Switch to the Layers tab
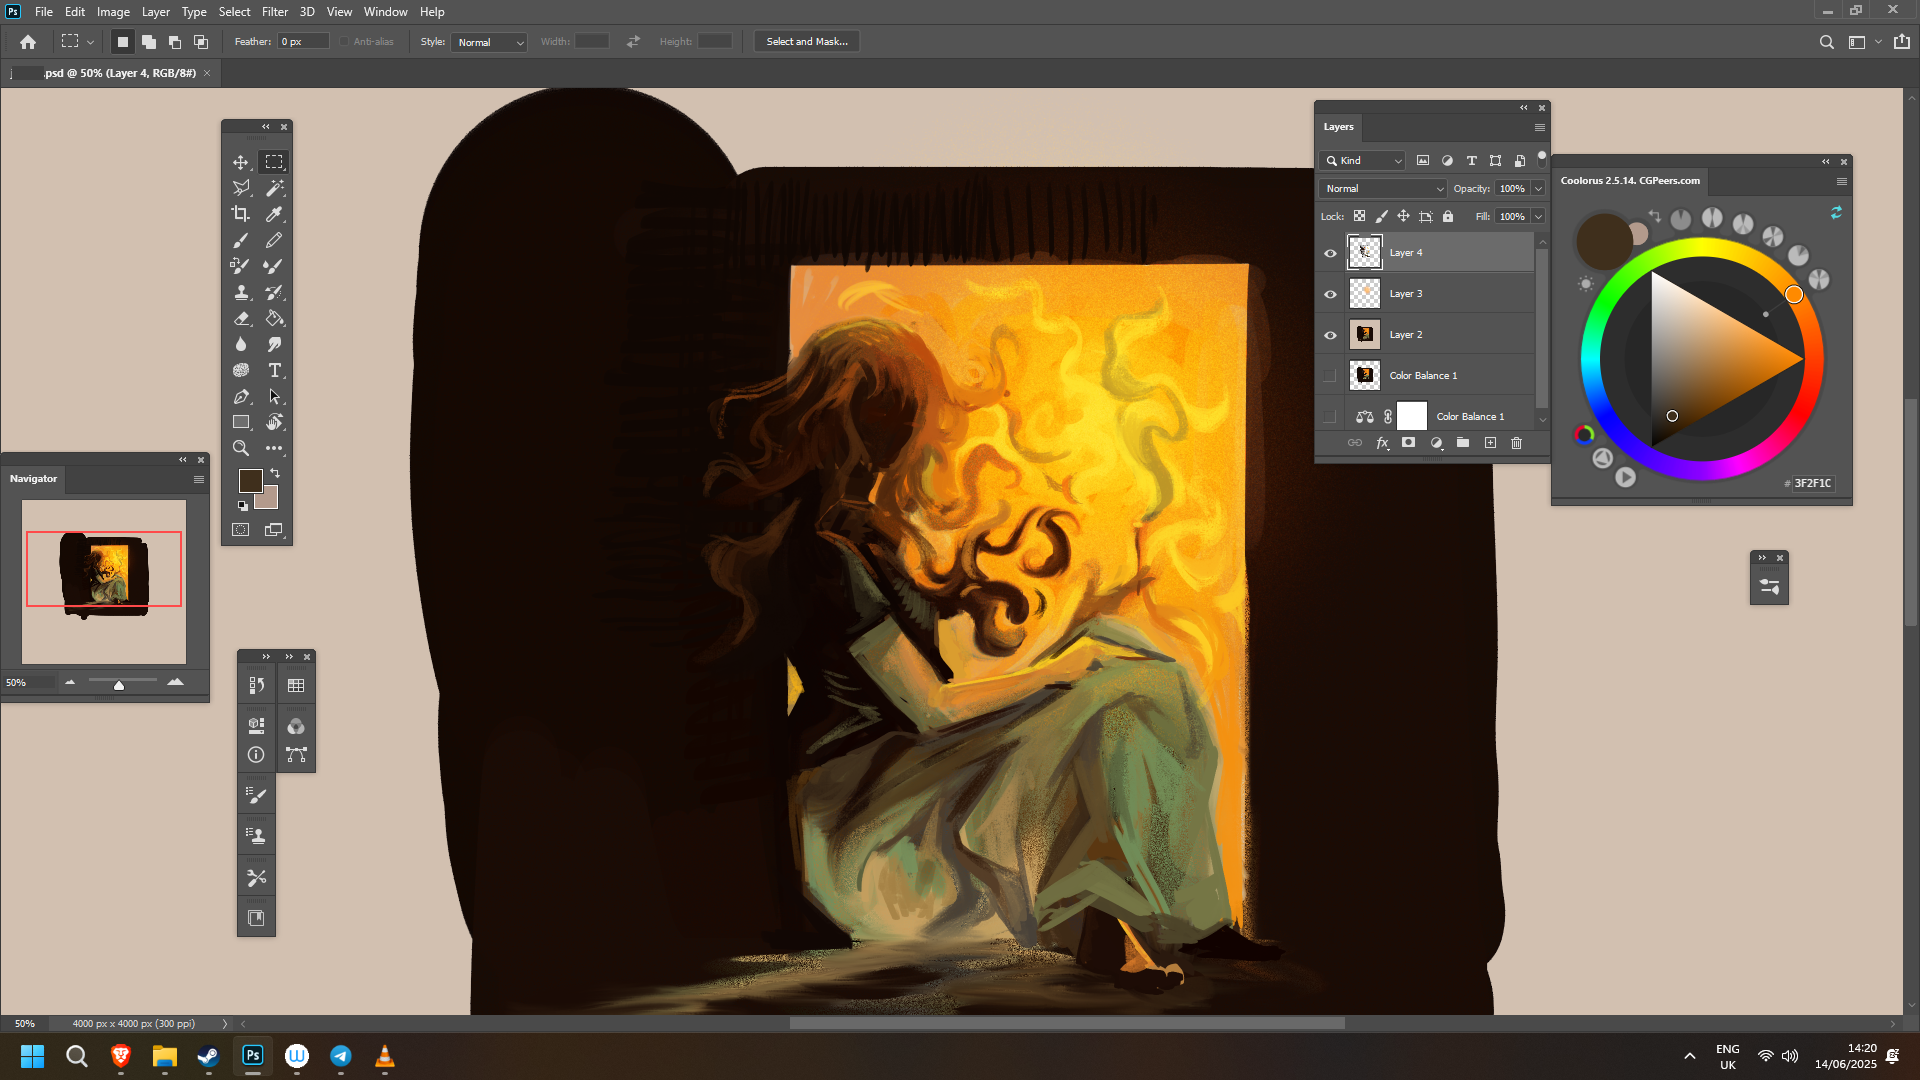Image resolution: width=1920 pixels, height=1080 pixels. [x=1338, y=127]
